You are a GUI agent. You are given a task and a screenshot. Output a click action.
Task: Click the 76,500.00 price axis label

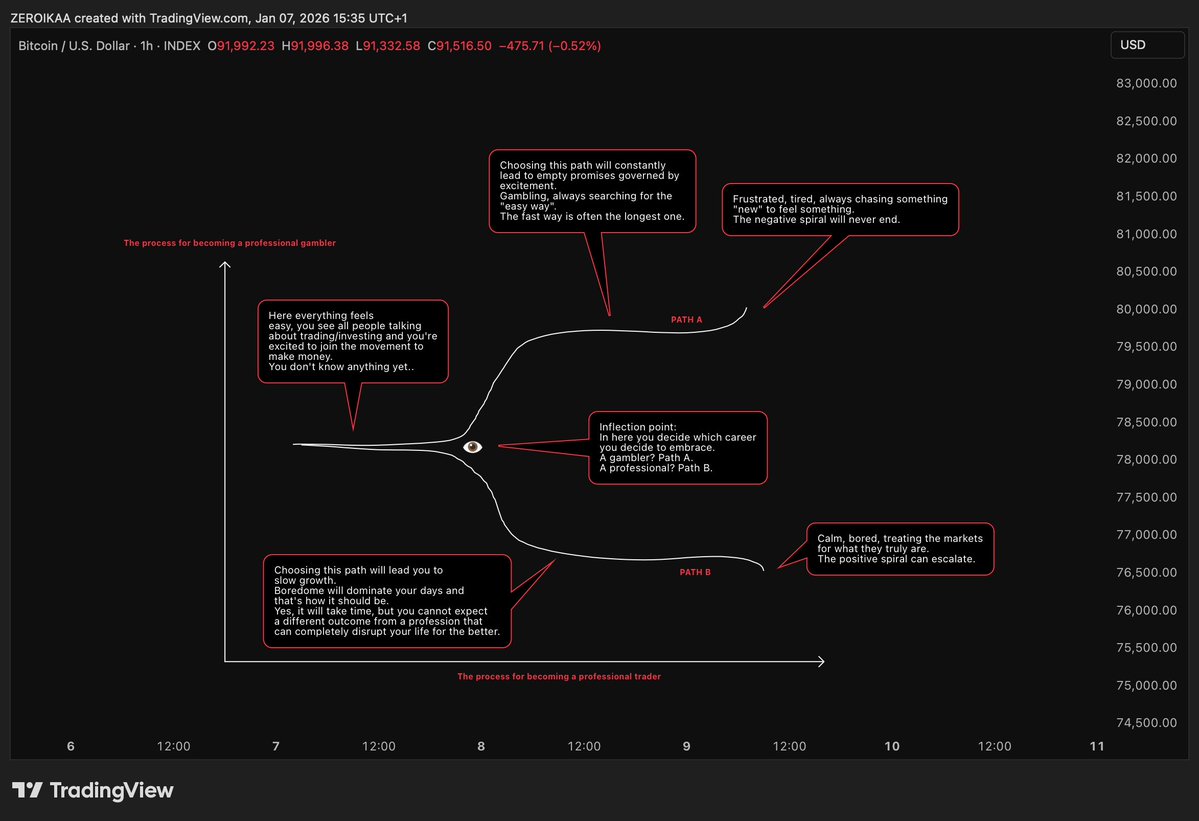coord(1145,573)
